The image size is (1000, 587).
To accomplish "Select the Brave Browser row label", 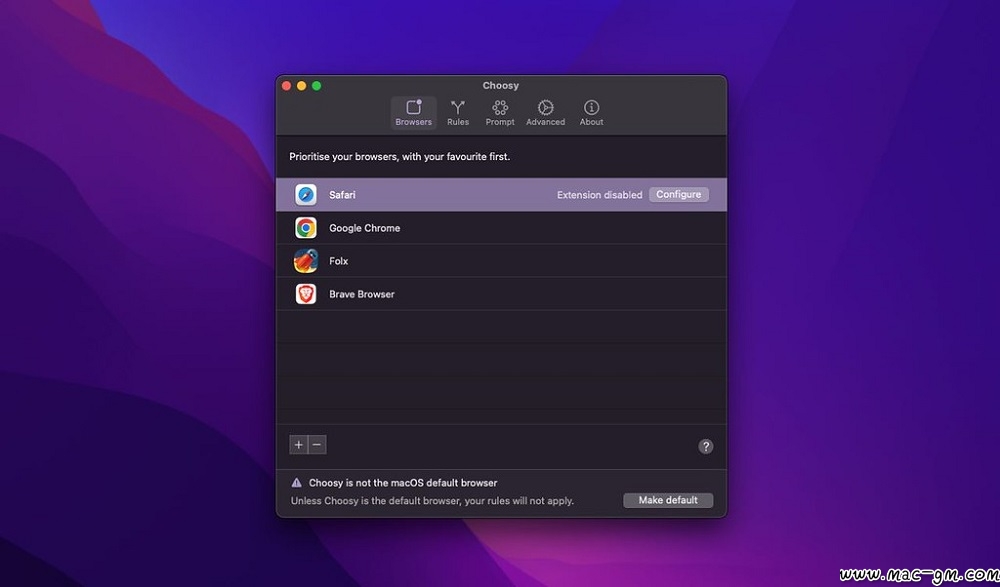I will point(362,294).
